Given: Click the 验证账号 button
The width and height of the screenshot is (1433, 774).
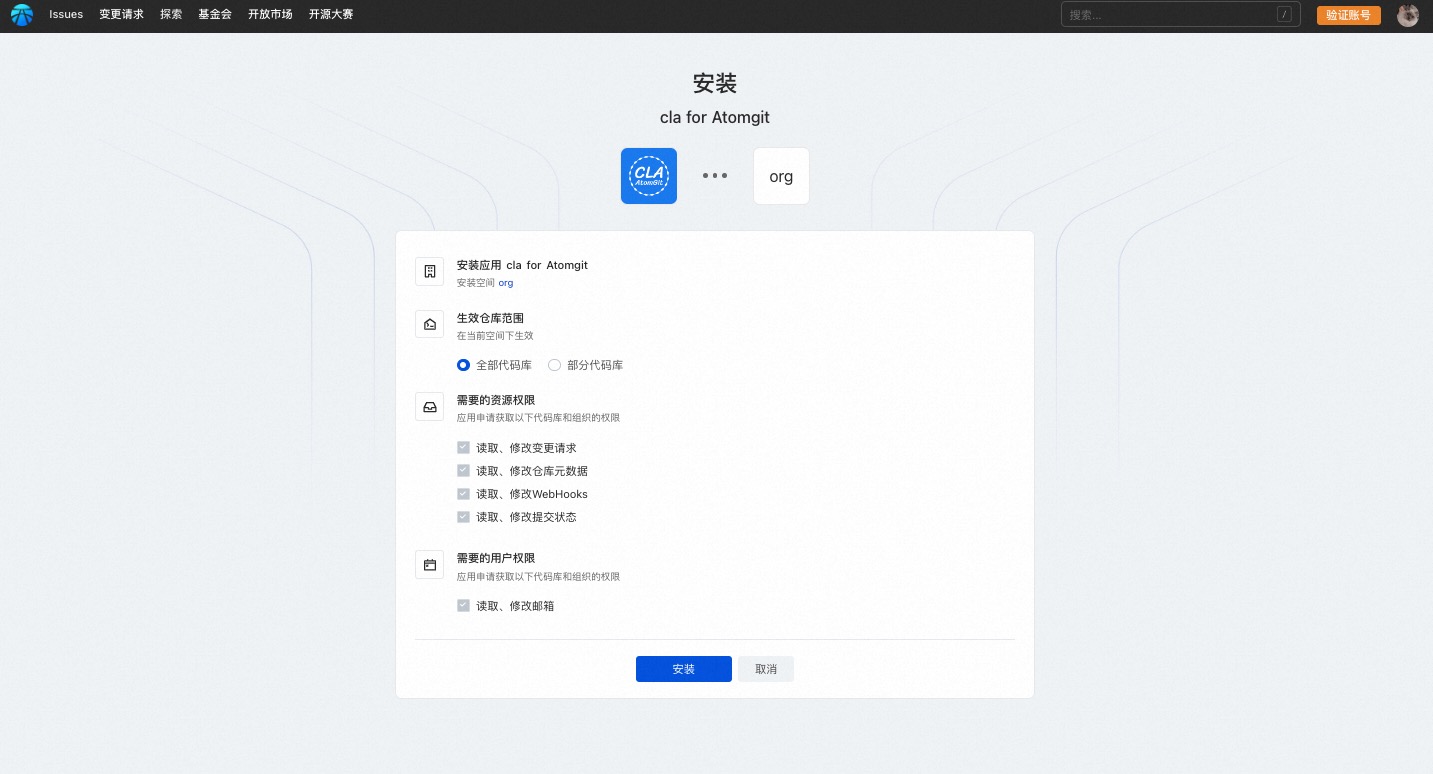Looking at the screenshot, I should click(1349, 15).
